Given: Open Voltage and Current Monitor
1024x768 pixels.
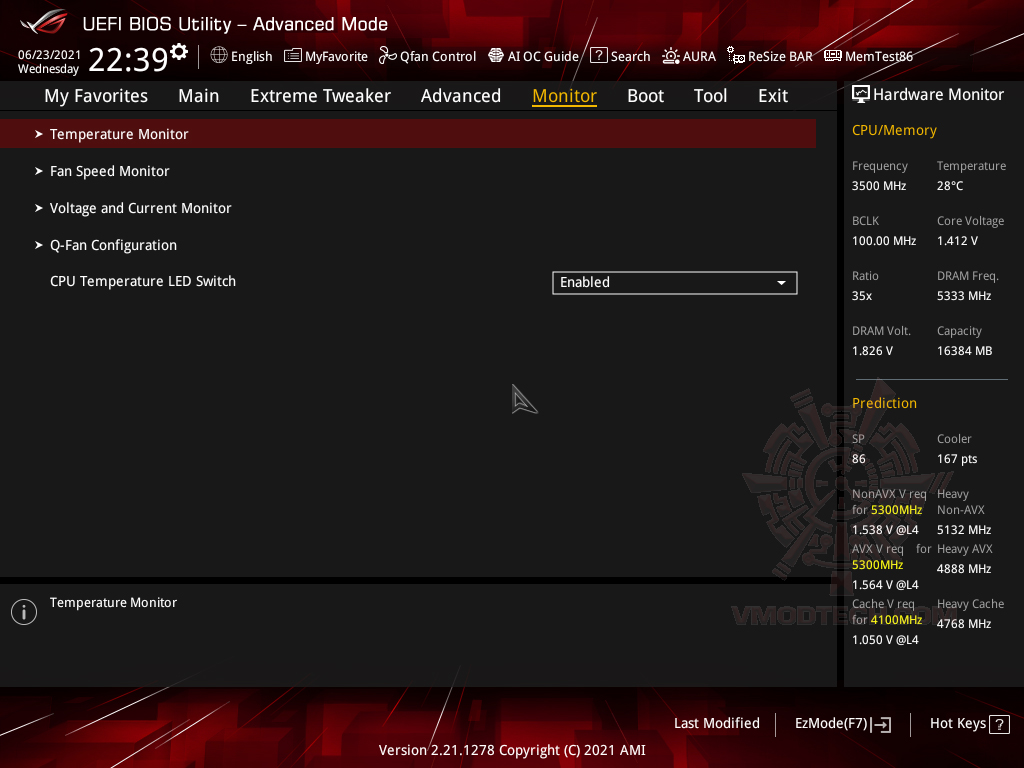Looking at the screenshot, I should pos(140,207).
